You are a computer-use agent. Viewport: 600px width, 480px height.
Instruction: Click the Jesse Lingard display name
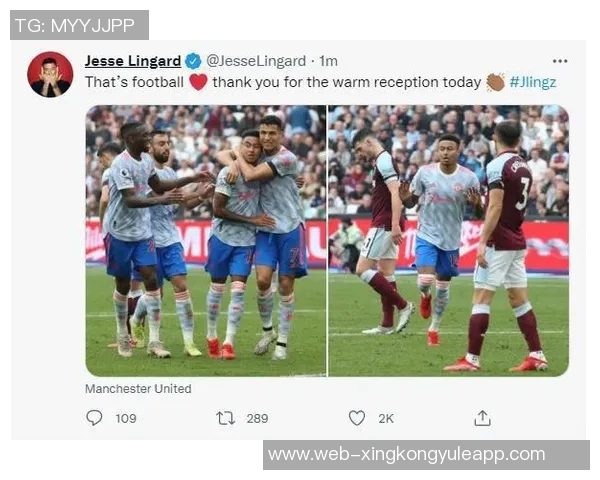(x=133, y=61)
